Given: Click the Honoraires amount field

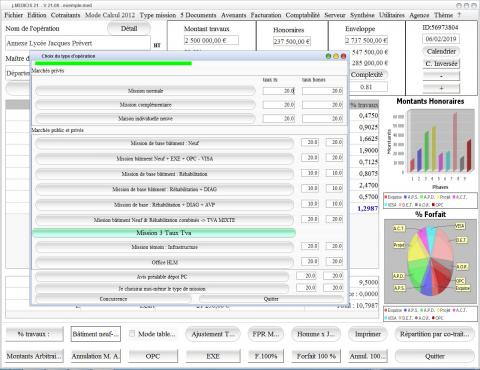Looking at the screenshot, I should 292,41.
